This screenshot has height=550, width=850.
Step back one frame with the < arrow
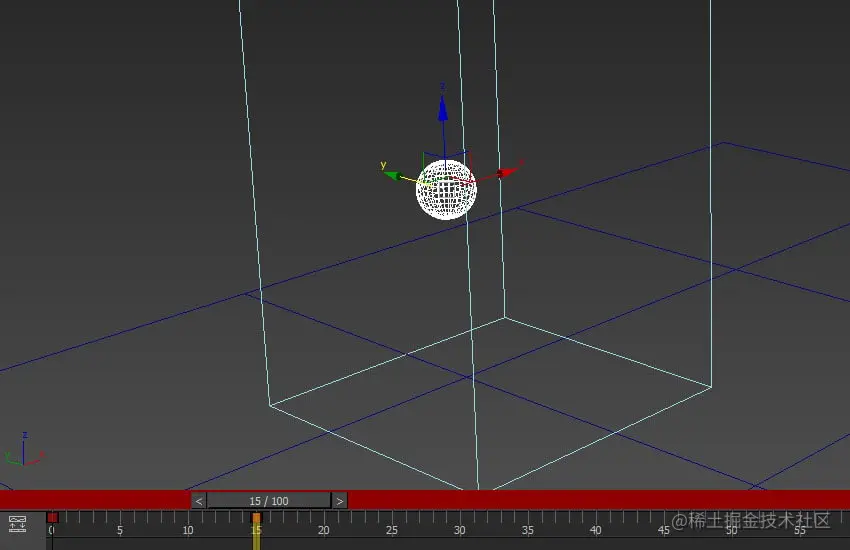[199, 501]
